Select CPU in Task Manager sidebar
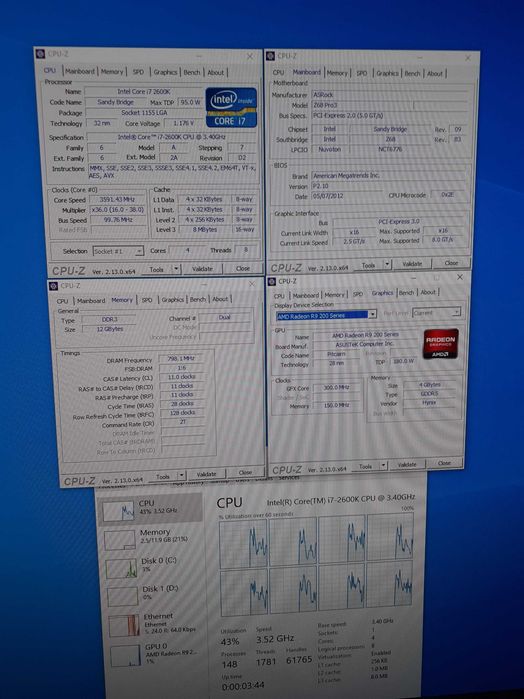 [151, 508]
